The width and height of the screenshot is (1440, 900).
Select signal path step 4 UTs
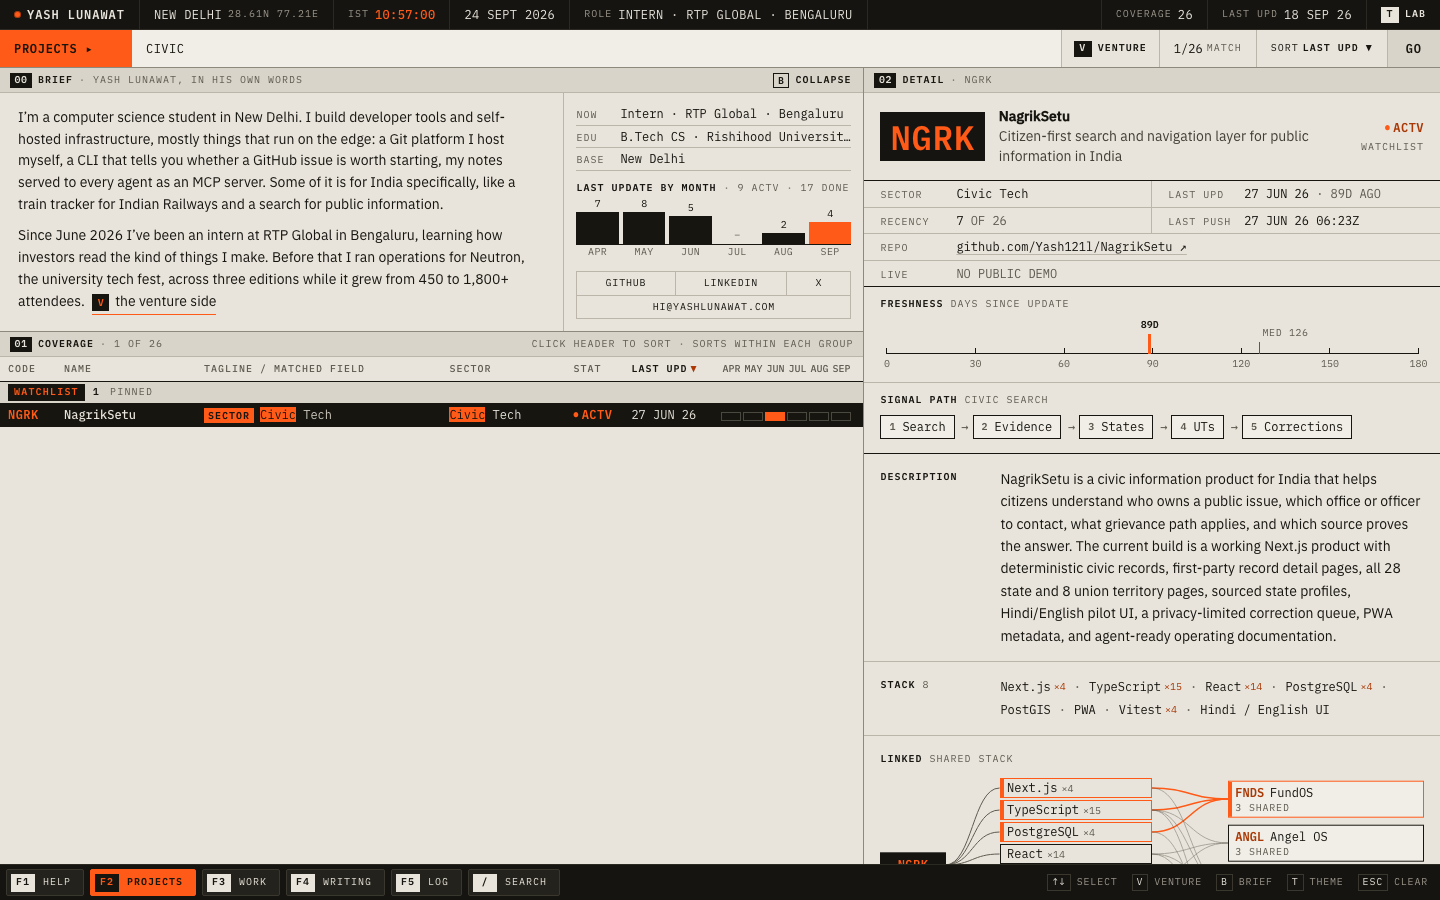1197,427
